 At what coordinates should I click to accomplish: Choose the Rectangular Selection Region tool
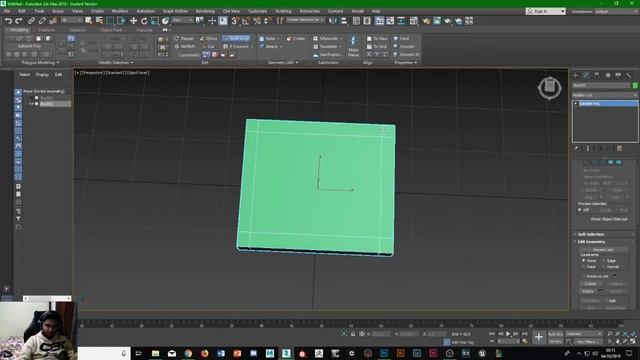111,21
